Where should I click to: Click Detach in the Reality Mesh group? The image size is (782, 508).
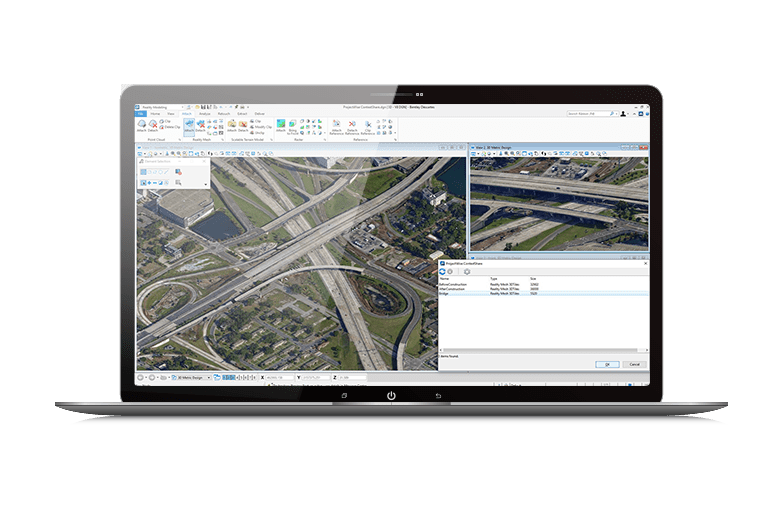point(201,126)
